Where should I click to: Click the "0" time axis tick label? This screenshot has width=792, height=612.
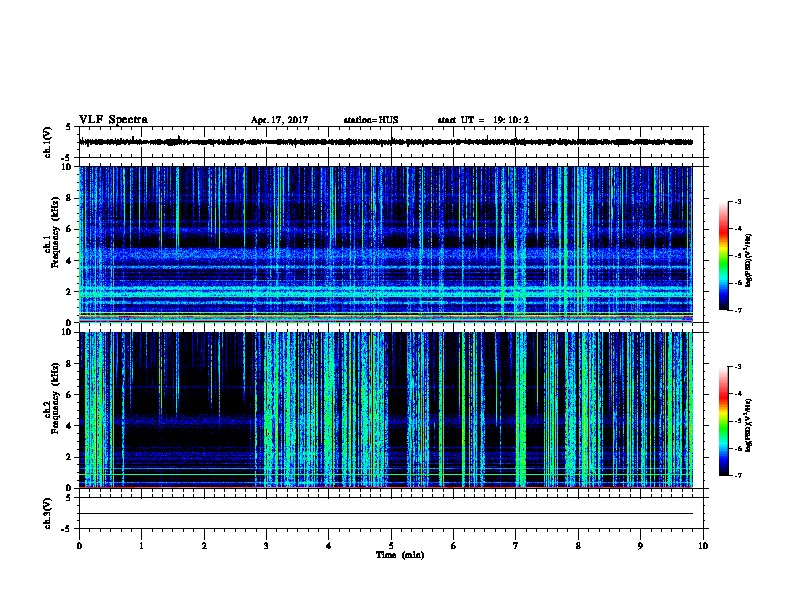point(79,546)
